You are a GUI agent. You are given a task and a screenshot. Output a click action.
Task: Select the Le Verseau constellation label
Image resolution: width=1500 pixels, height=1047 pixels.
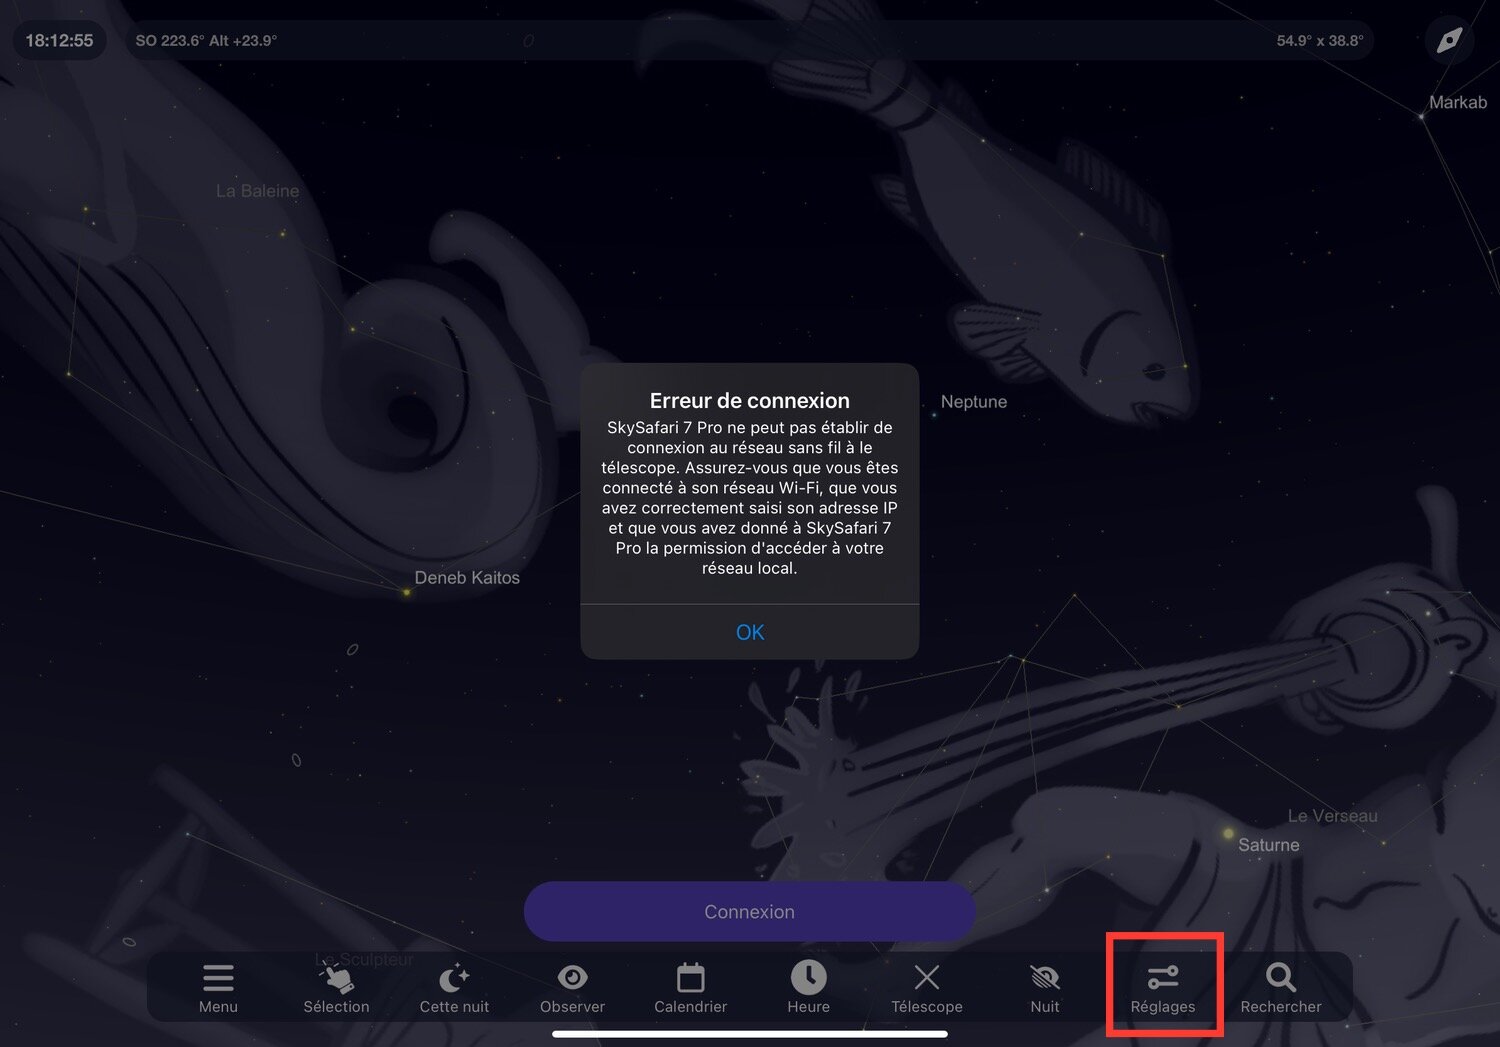(1333, 816)
